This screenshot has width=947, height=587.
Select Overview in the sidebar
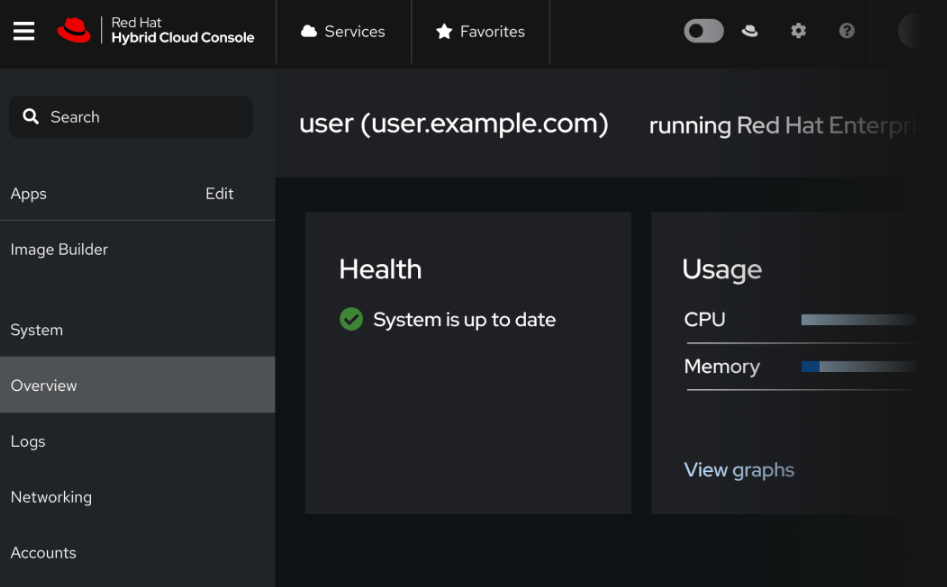pos(138,385)
